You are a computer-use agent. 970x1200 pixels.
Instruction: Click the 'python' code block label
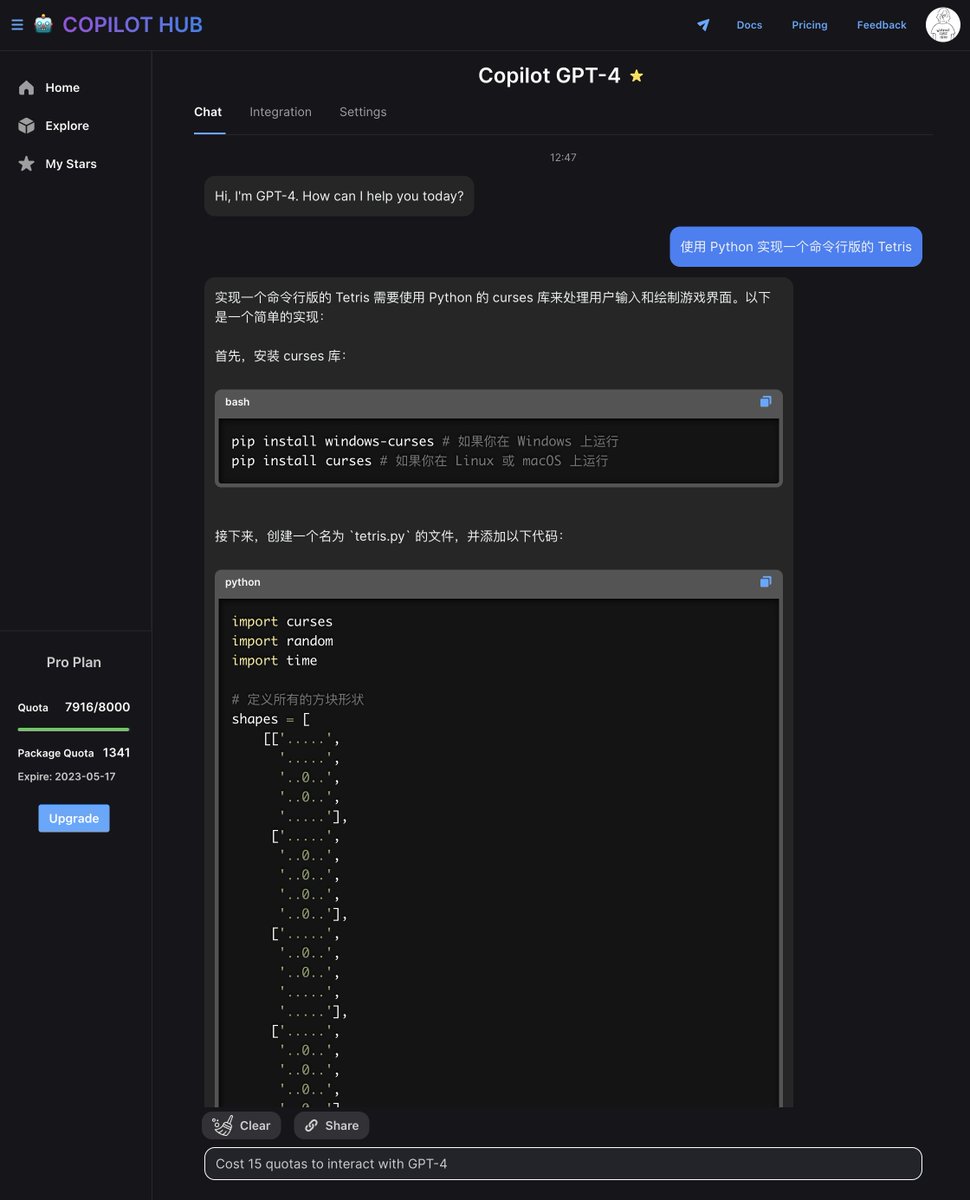(242, 582)
